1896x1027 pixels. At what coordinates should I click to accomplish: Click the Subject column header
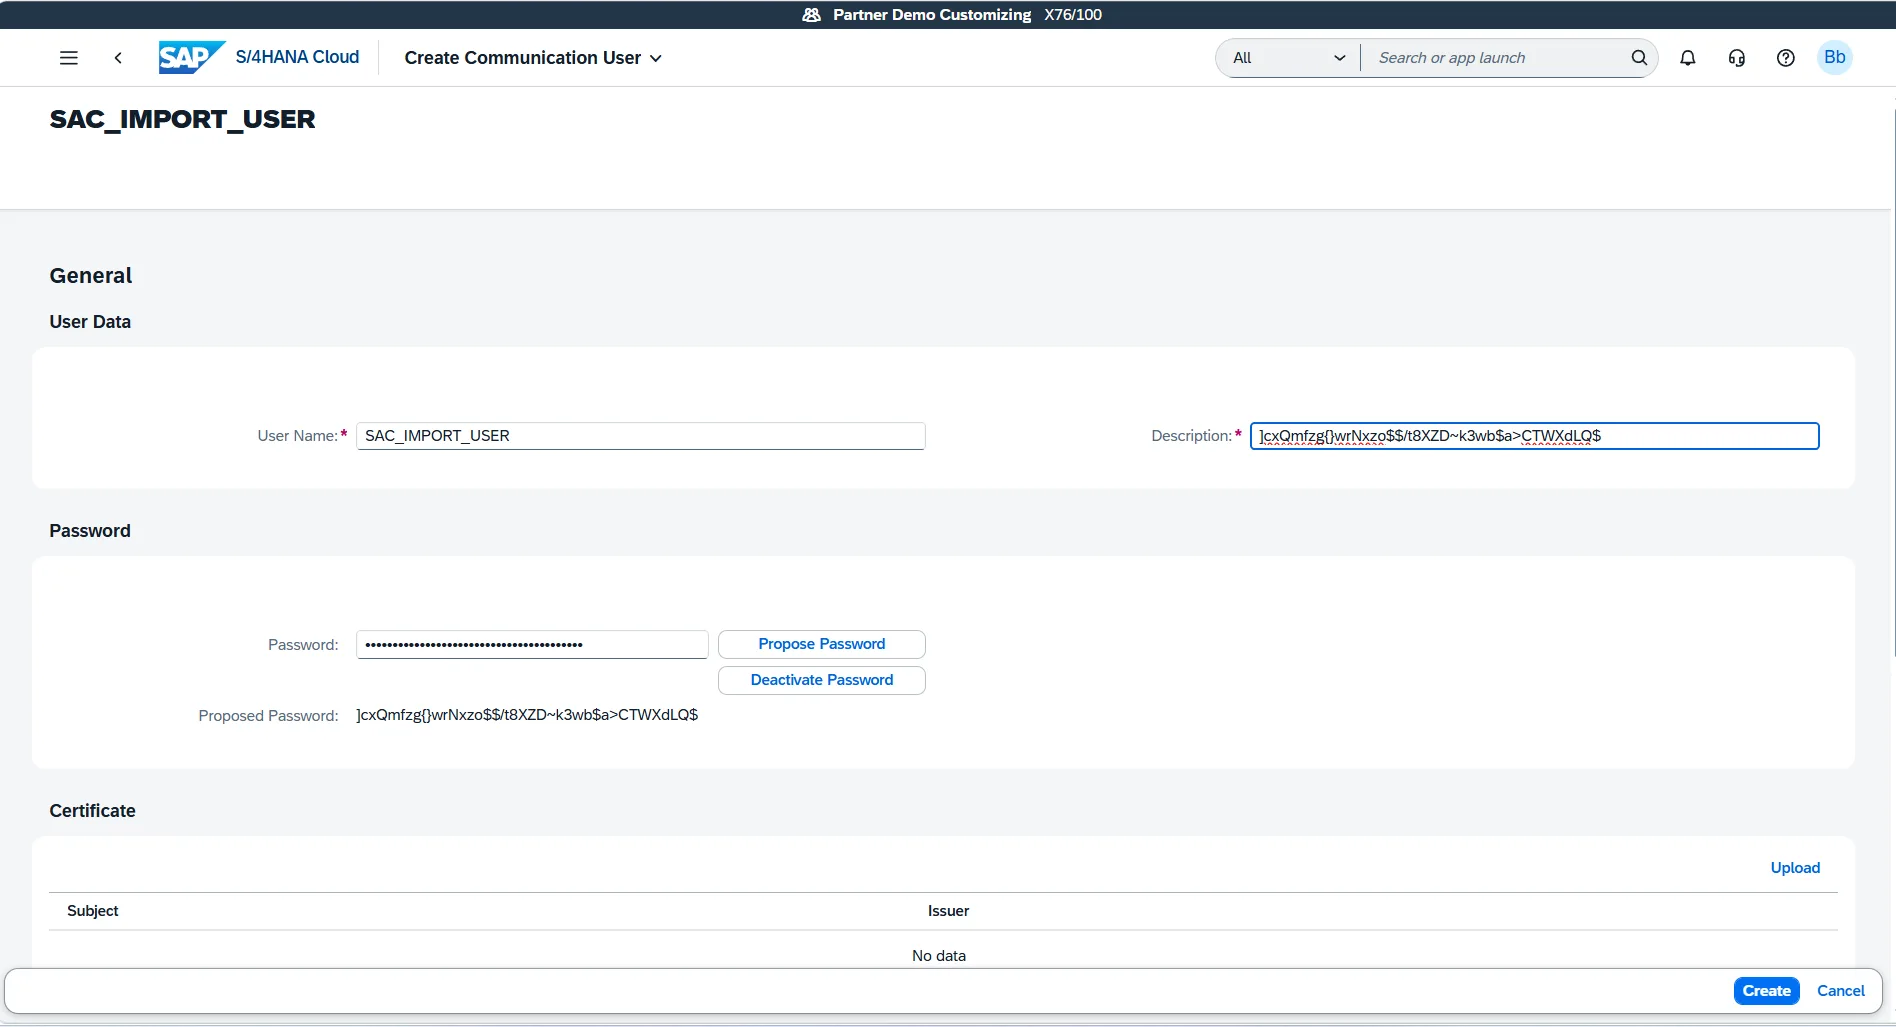click(93, 911)
